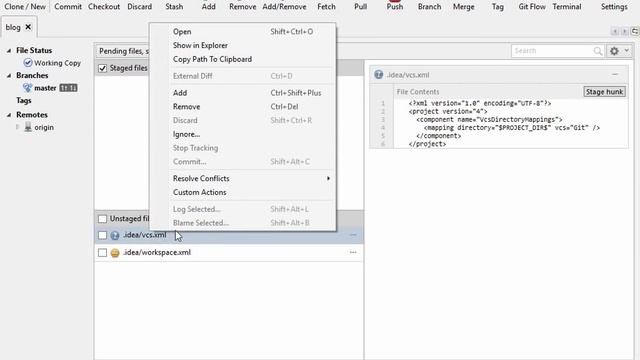Image resolution: width=640 pixels, height=360 pixels.
Task: Click the Discard toolbar button
Action: tap(140, 7)
